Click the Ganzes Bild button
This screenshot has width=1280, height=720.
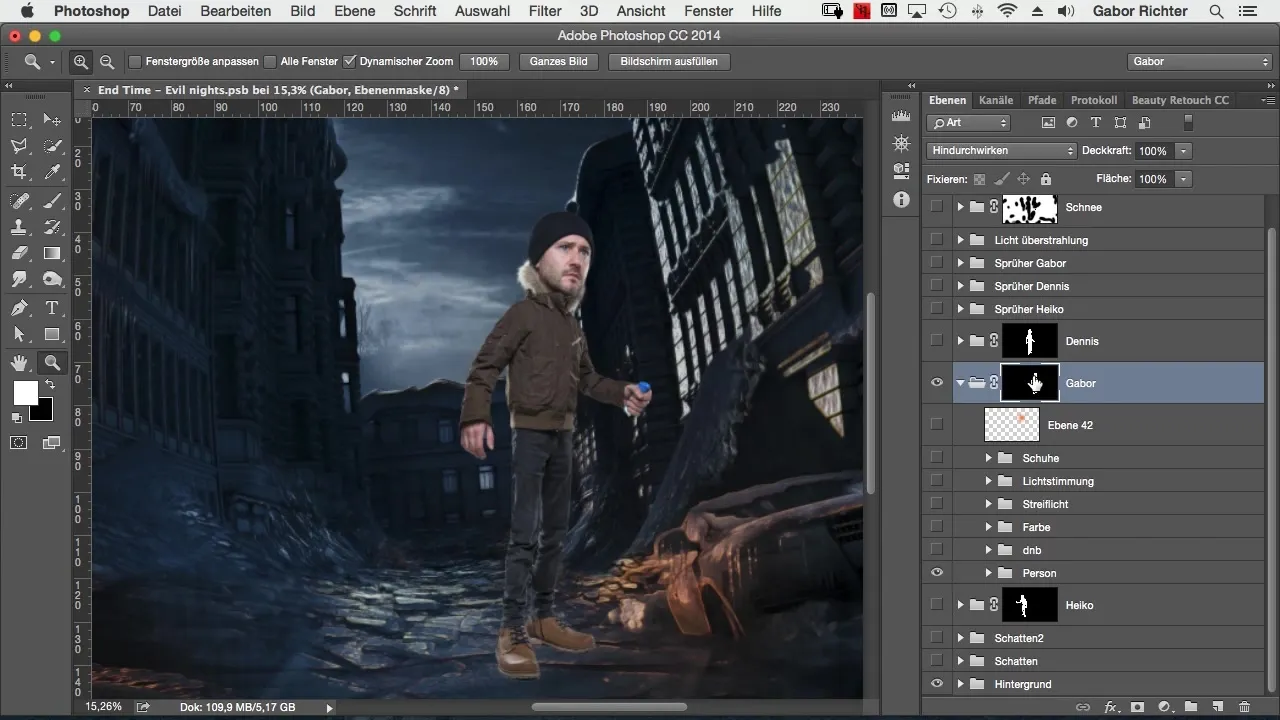(x=558, y=62)
